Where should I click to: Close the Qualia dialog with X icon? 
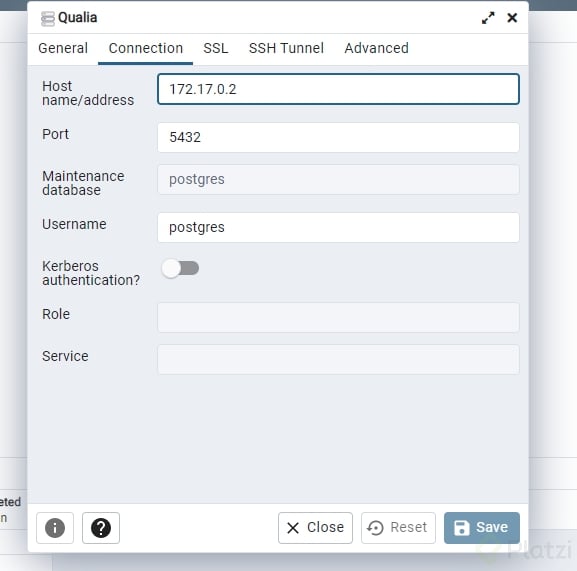pyautogui.click(x=512, y=18)
